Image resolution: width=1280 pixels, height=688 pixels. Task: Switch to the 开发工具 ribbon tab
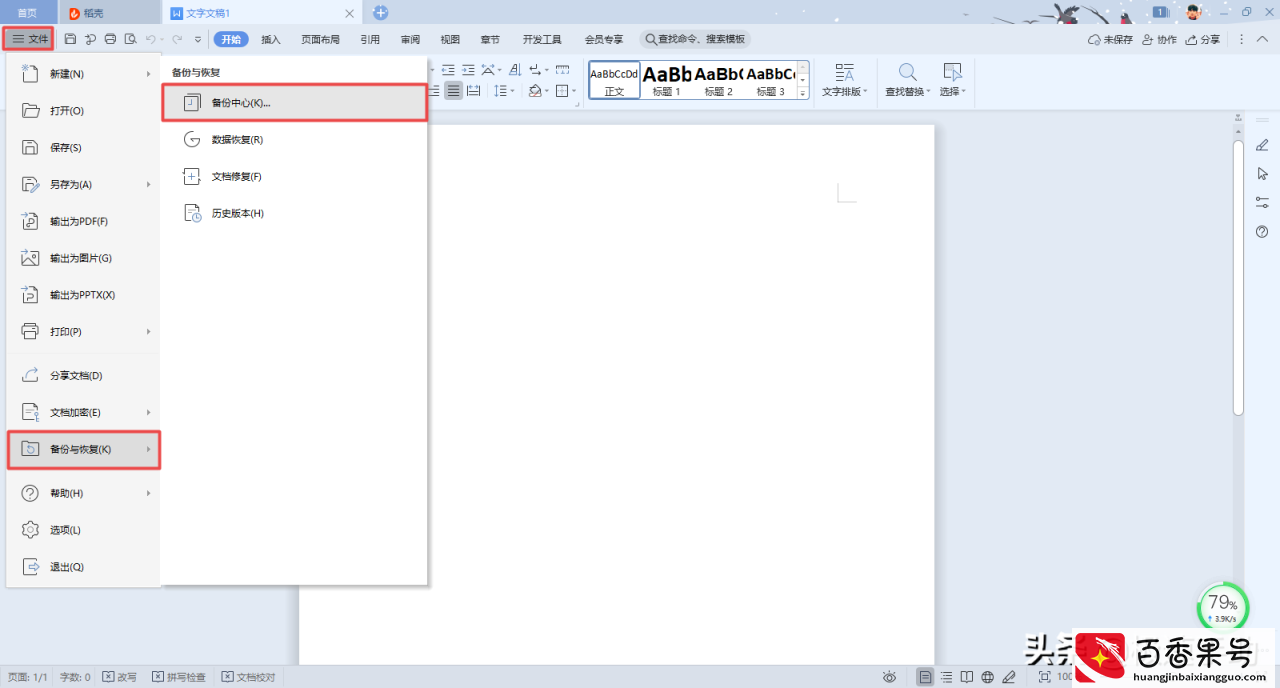point(542,39)
